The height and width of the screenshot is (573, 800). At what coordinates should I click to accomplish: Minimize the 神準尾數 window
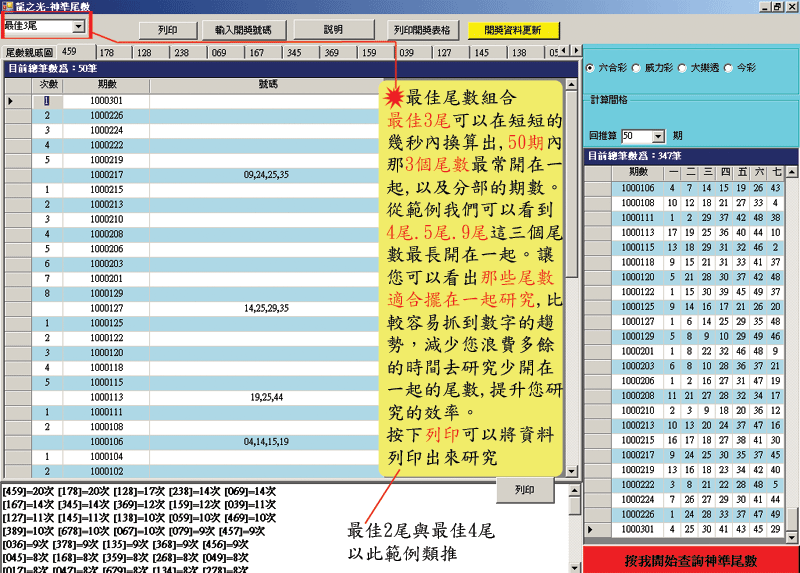coord(764,7)
